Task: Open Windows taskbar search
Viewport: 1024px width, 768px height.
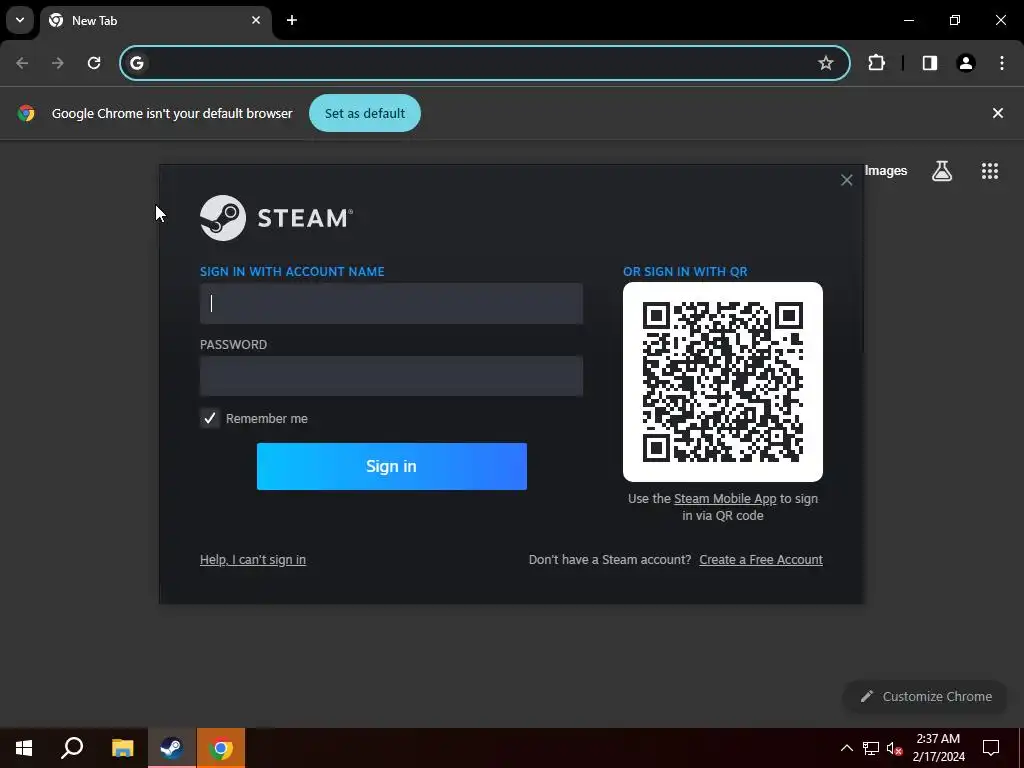Action: pos(72,748)
